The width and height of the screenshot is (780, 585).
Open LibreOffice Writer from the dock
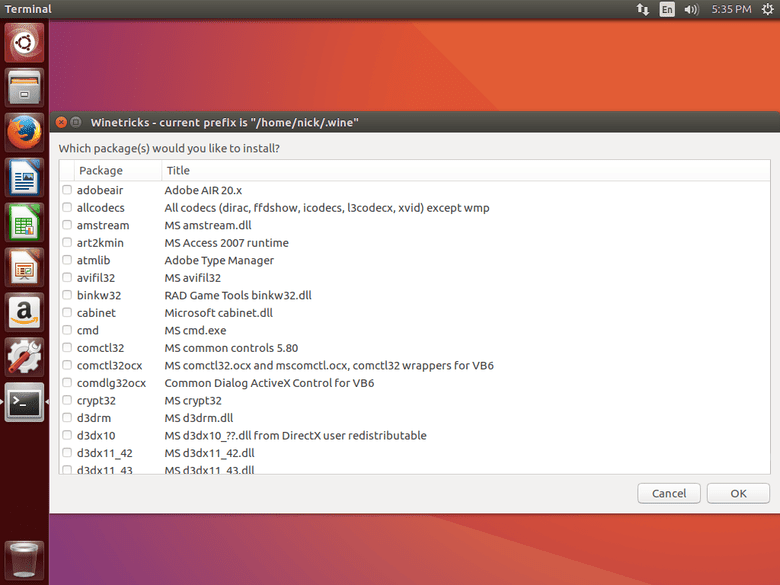pyautogui.click(x=24, y=178)
